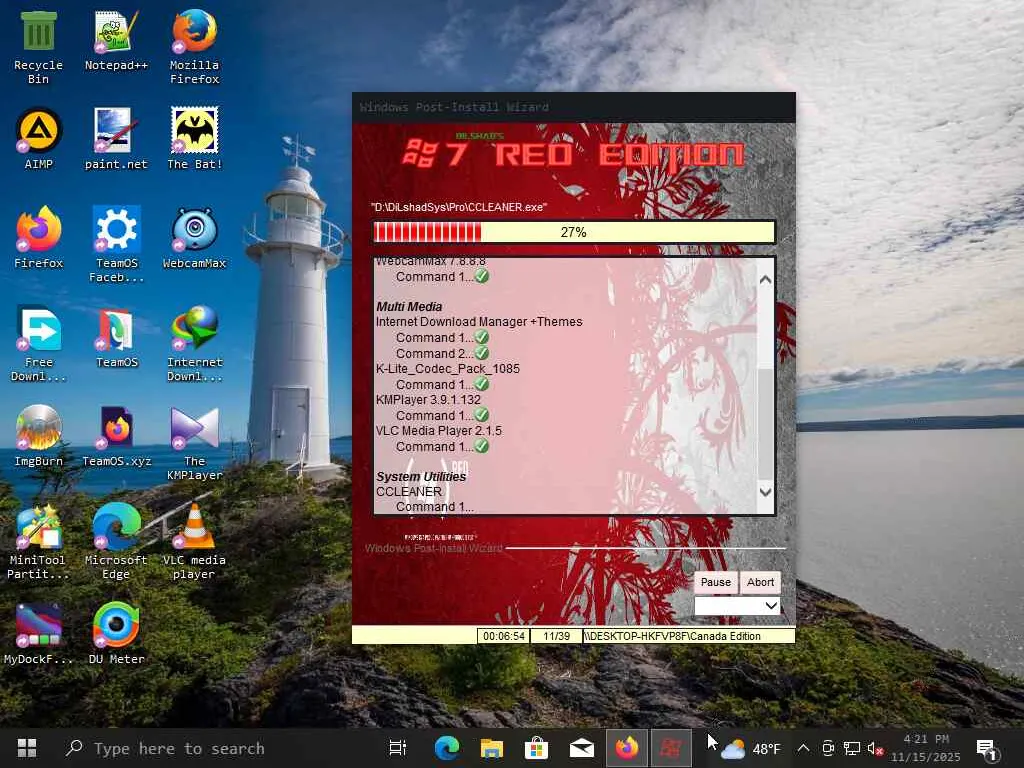Click the Firefox desktop shortcut

coord(39,238)
